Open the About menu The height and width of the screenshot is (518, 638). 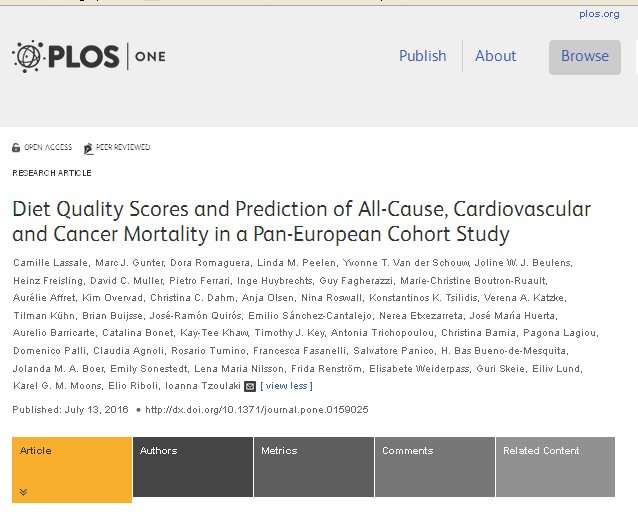(x=495, y=56)
